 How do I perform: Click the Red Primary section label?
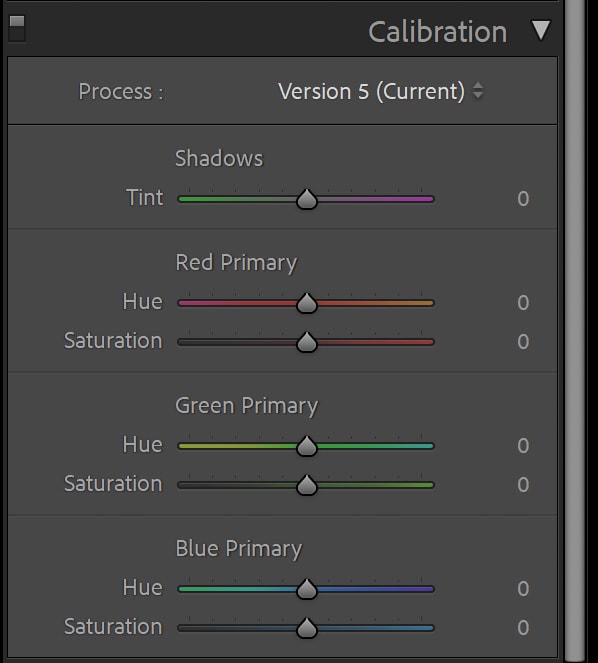pos(236,263)
